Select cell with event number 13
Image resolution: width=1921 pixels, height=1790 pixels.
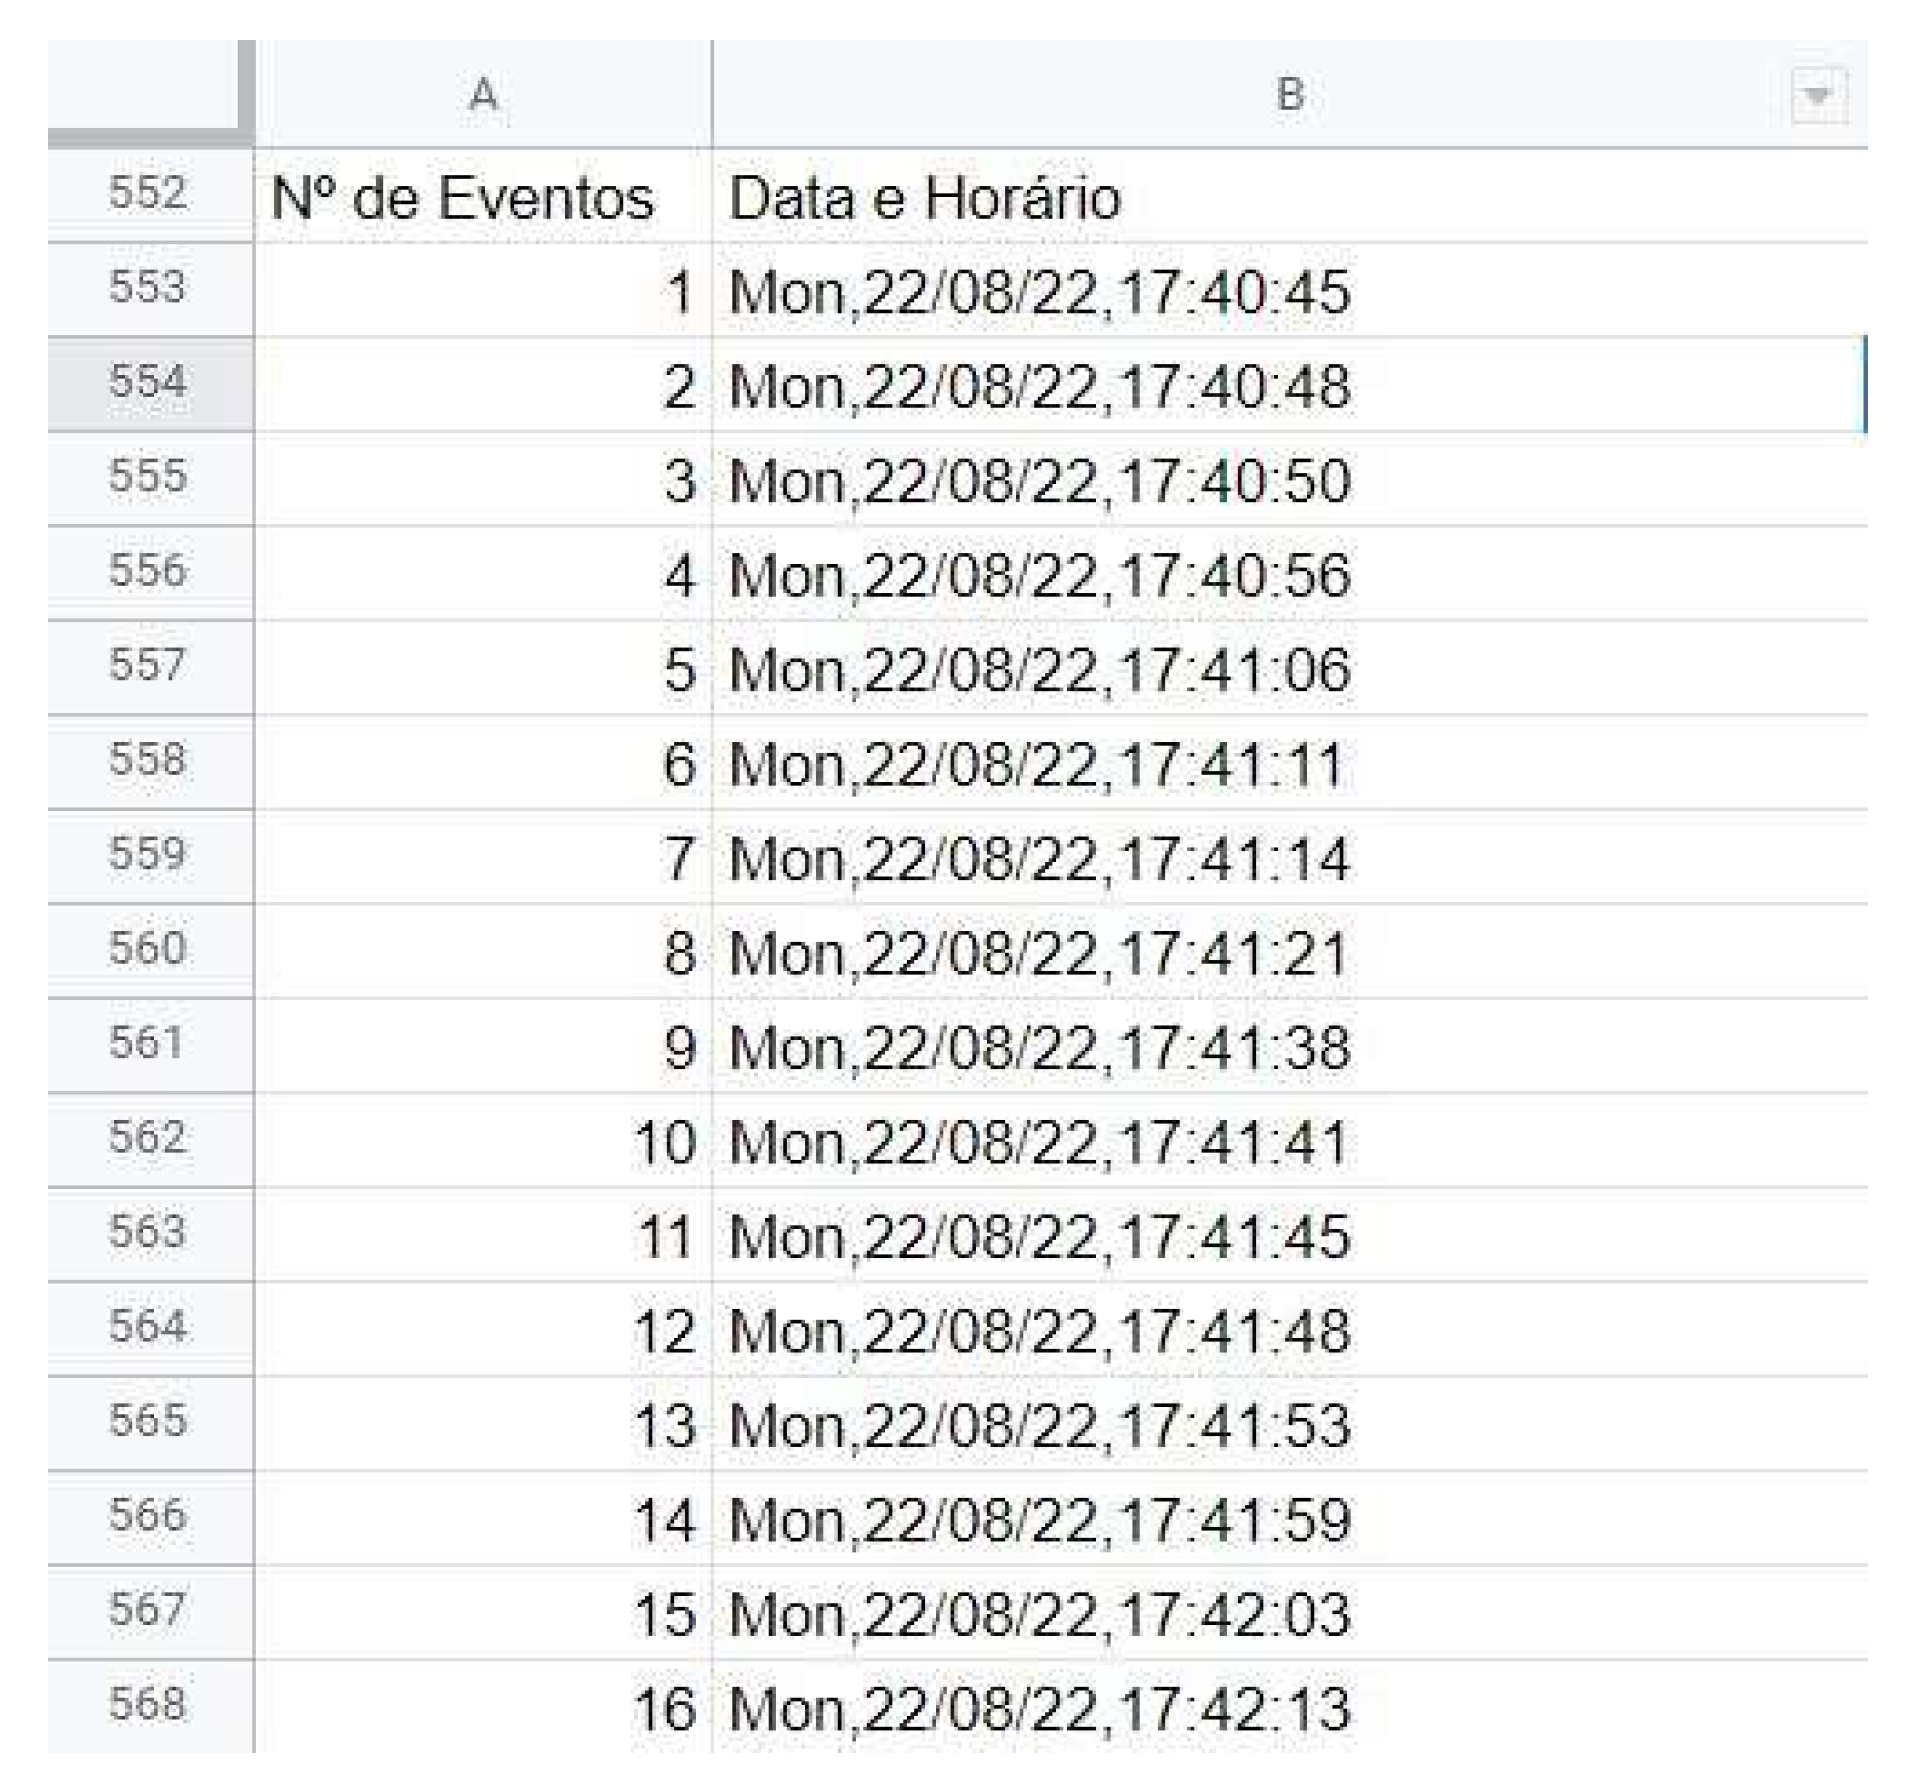483,1425
